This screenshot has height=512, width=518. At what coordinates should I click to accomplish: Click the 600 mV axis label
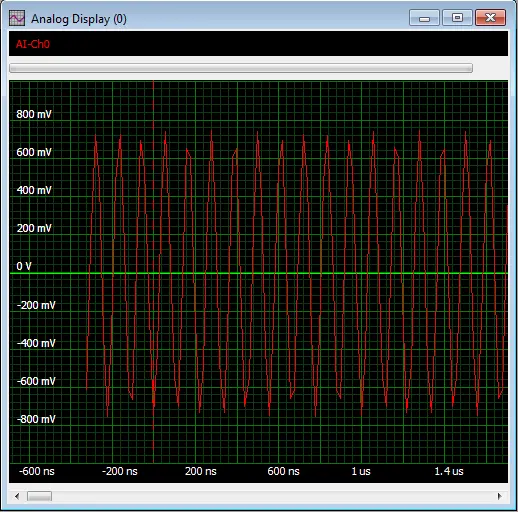34,152
